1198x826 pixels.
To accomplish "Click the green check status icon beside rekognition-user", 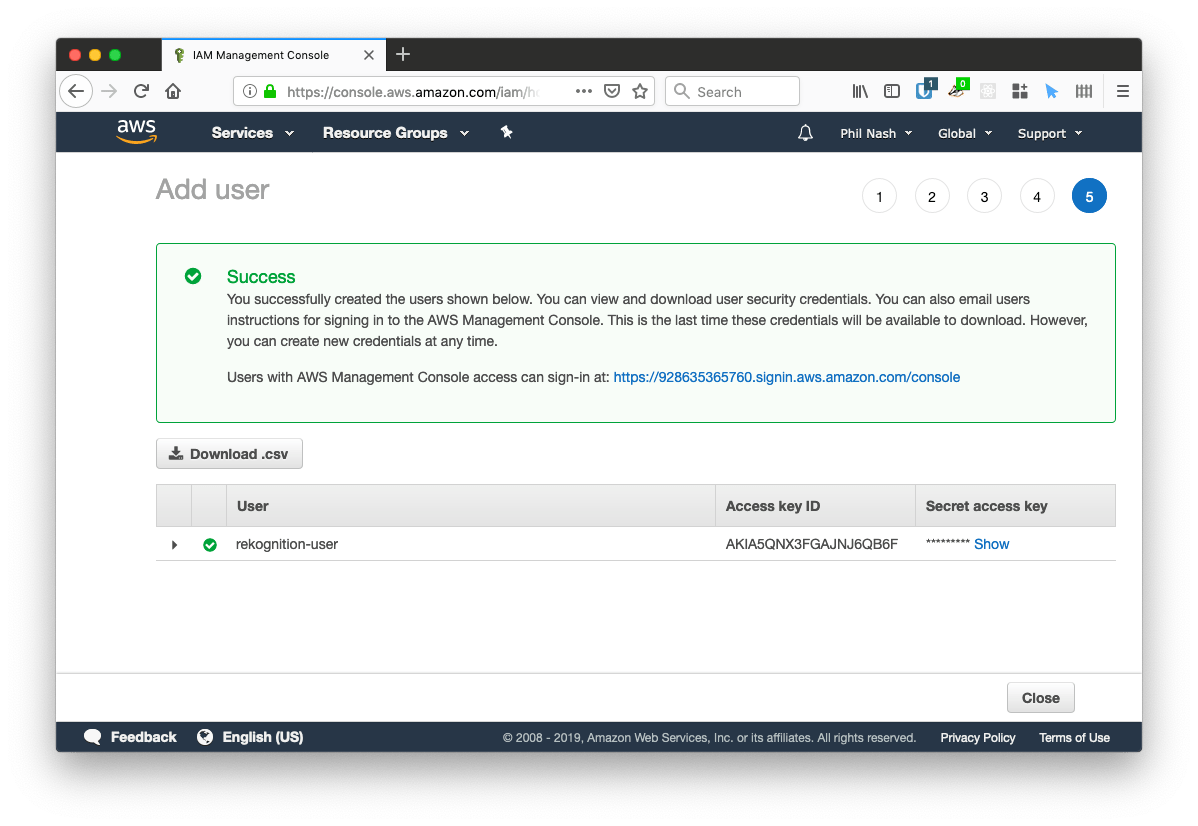I will coord(209,545).
